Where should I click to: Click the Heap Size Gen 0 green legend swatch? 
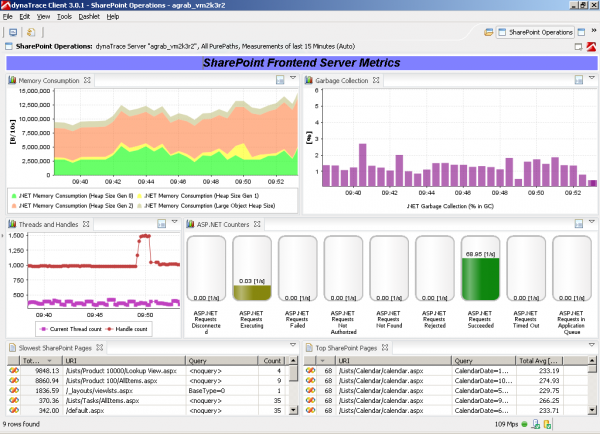point(14,196)
